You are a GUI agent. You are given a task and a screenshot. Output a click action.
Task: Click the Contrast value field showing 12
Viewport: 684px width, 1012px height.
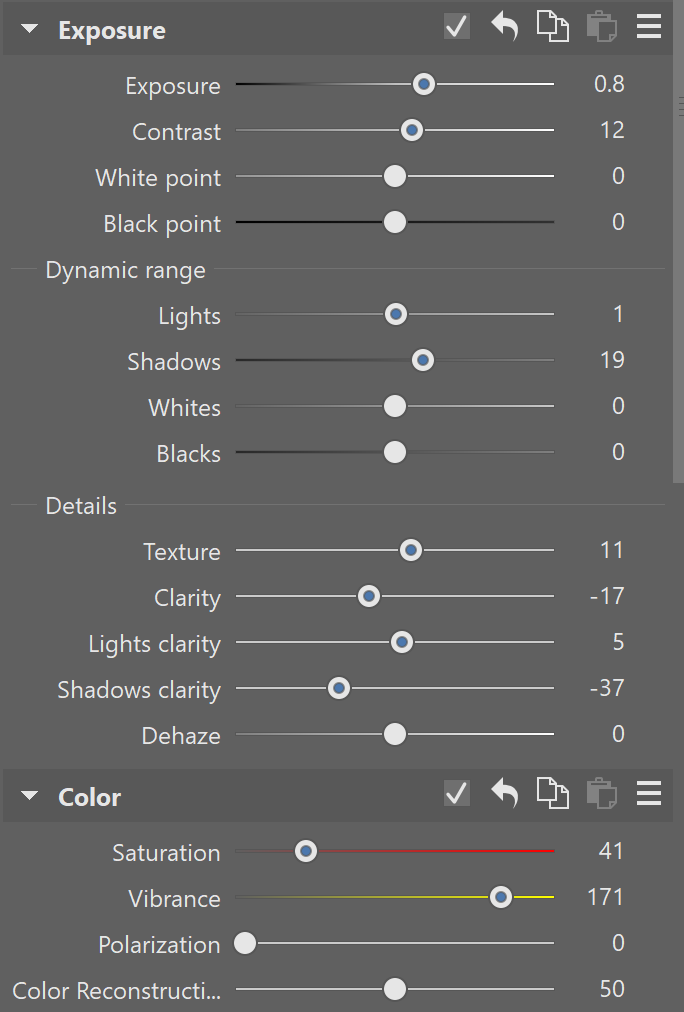612,130
